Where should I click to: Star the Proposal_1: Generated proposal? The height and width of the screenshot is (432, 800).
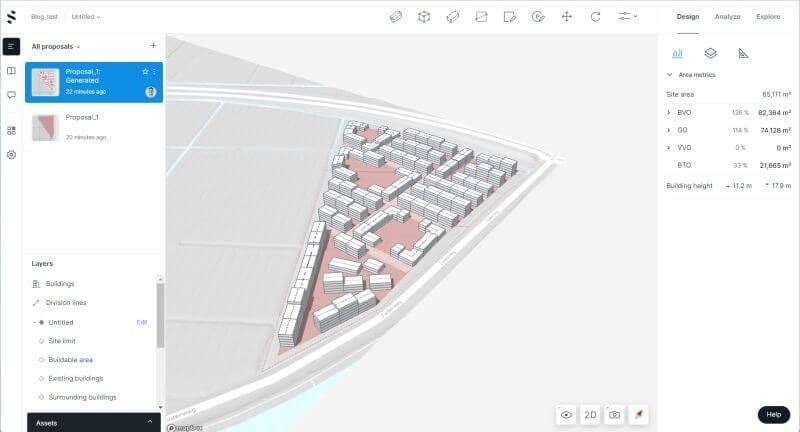click(x=145, y=72)
